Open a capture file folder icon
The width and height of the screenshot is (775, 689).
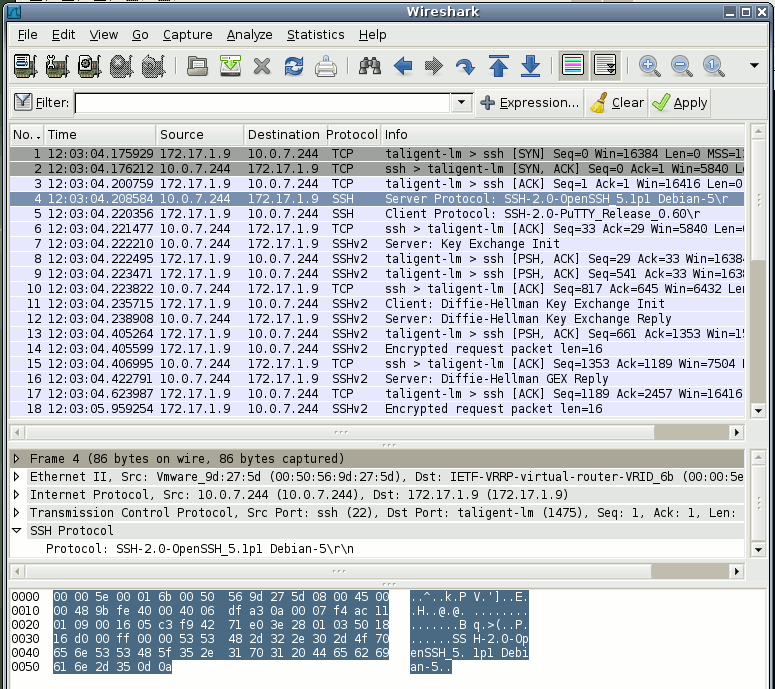point(197,66)
